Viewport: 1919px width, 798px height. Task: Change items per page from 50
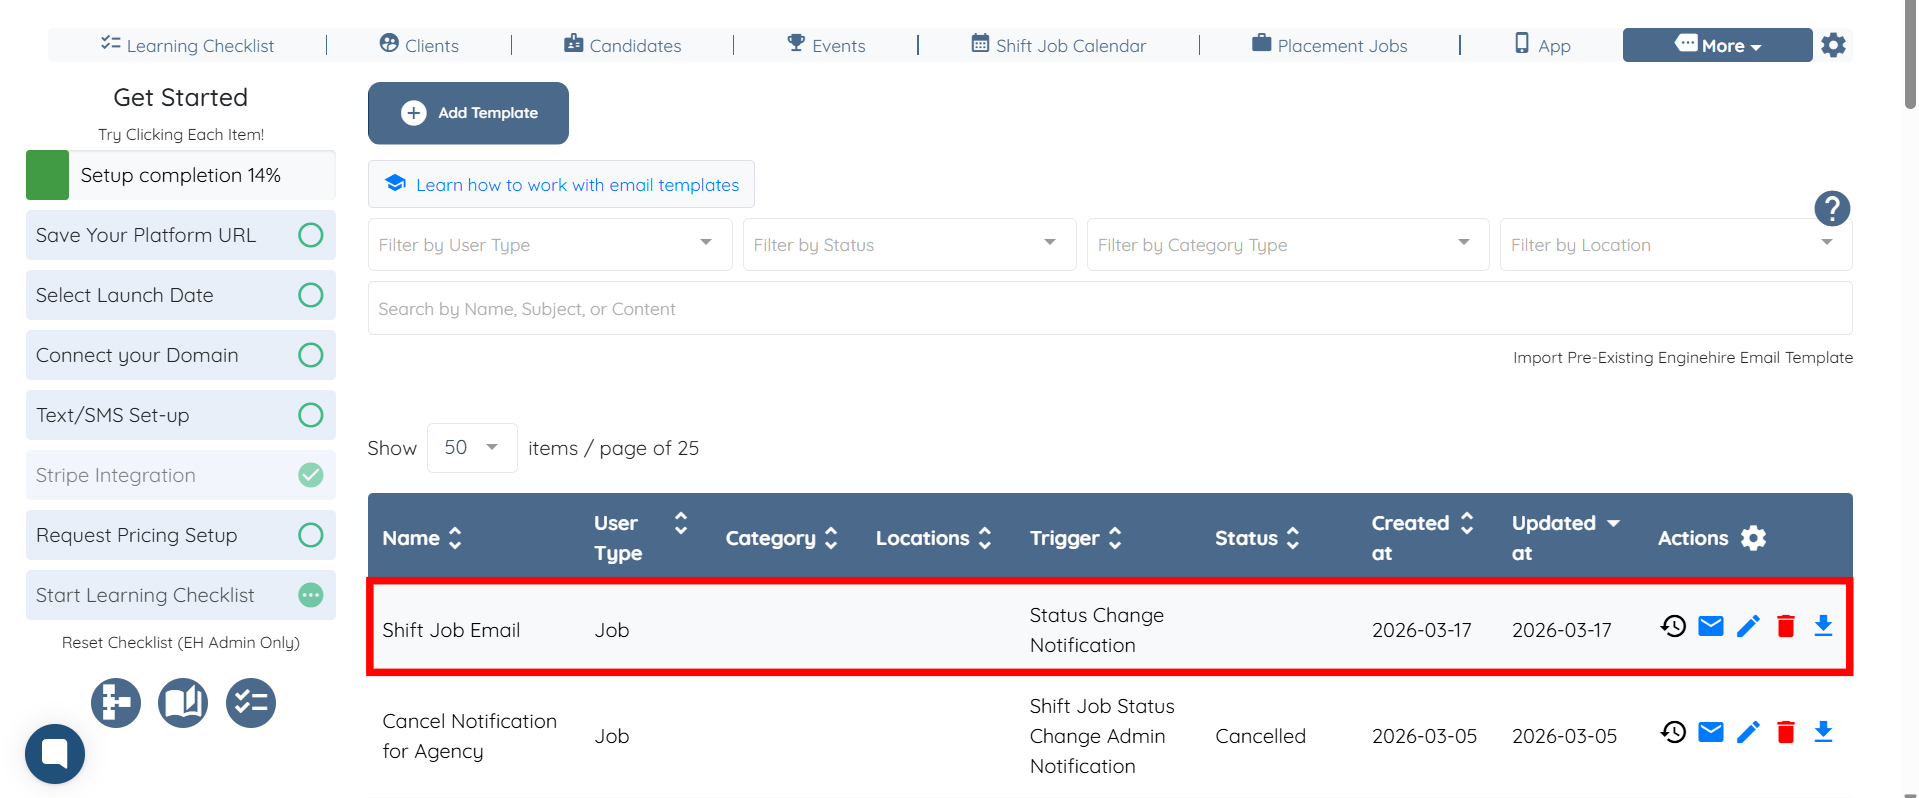472,448
